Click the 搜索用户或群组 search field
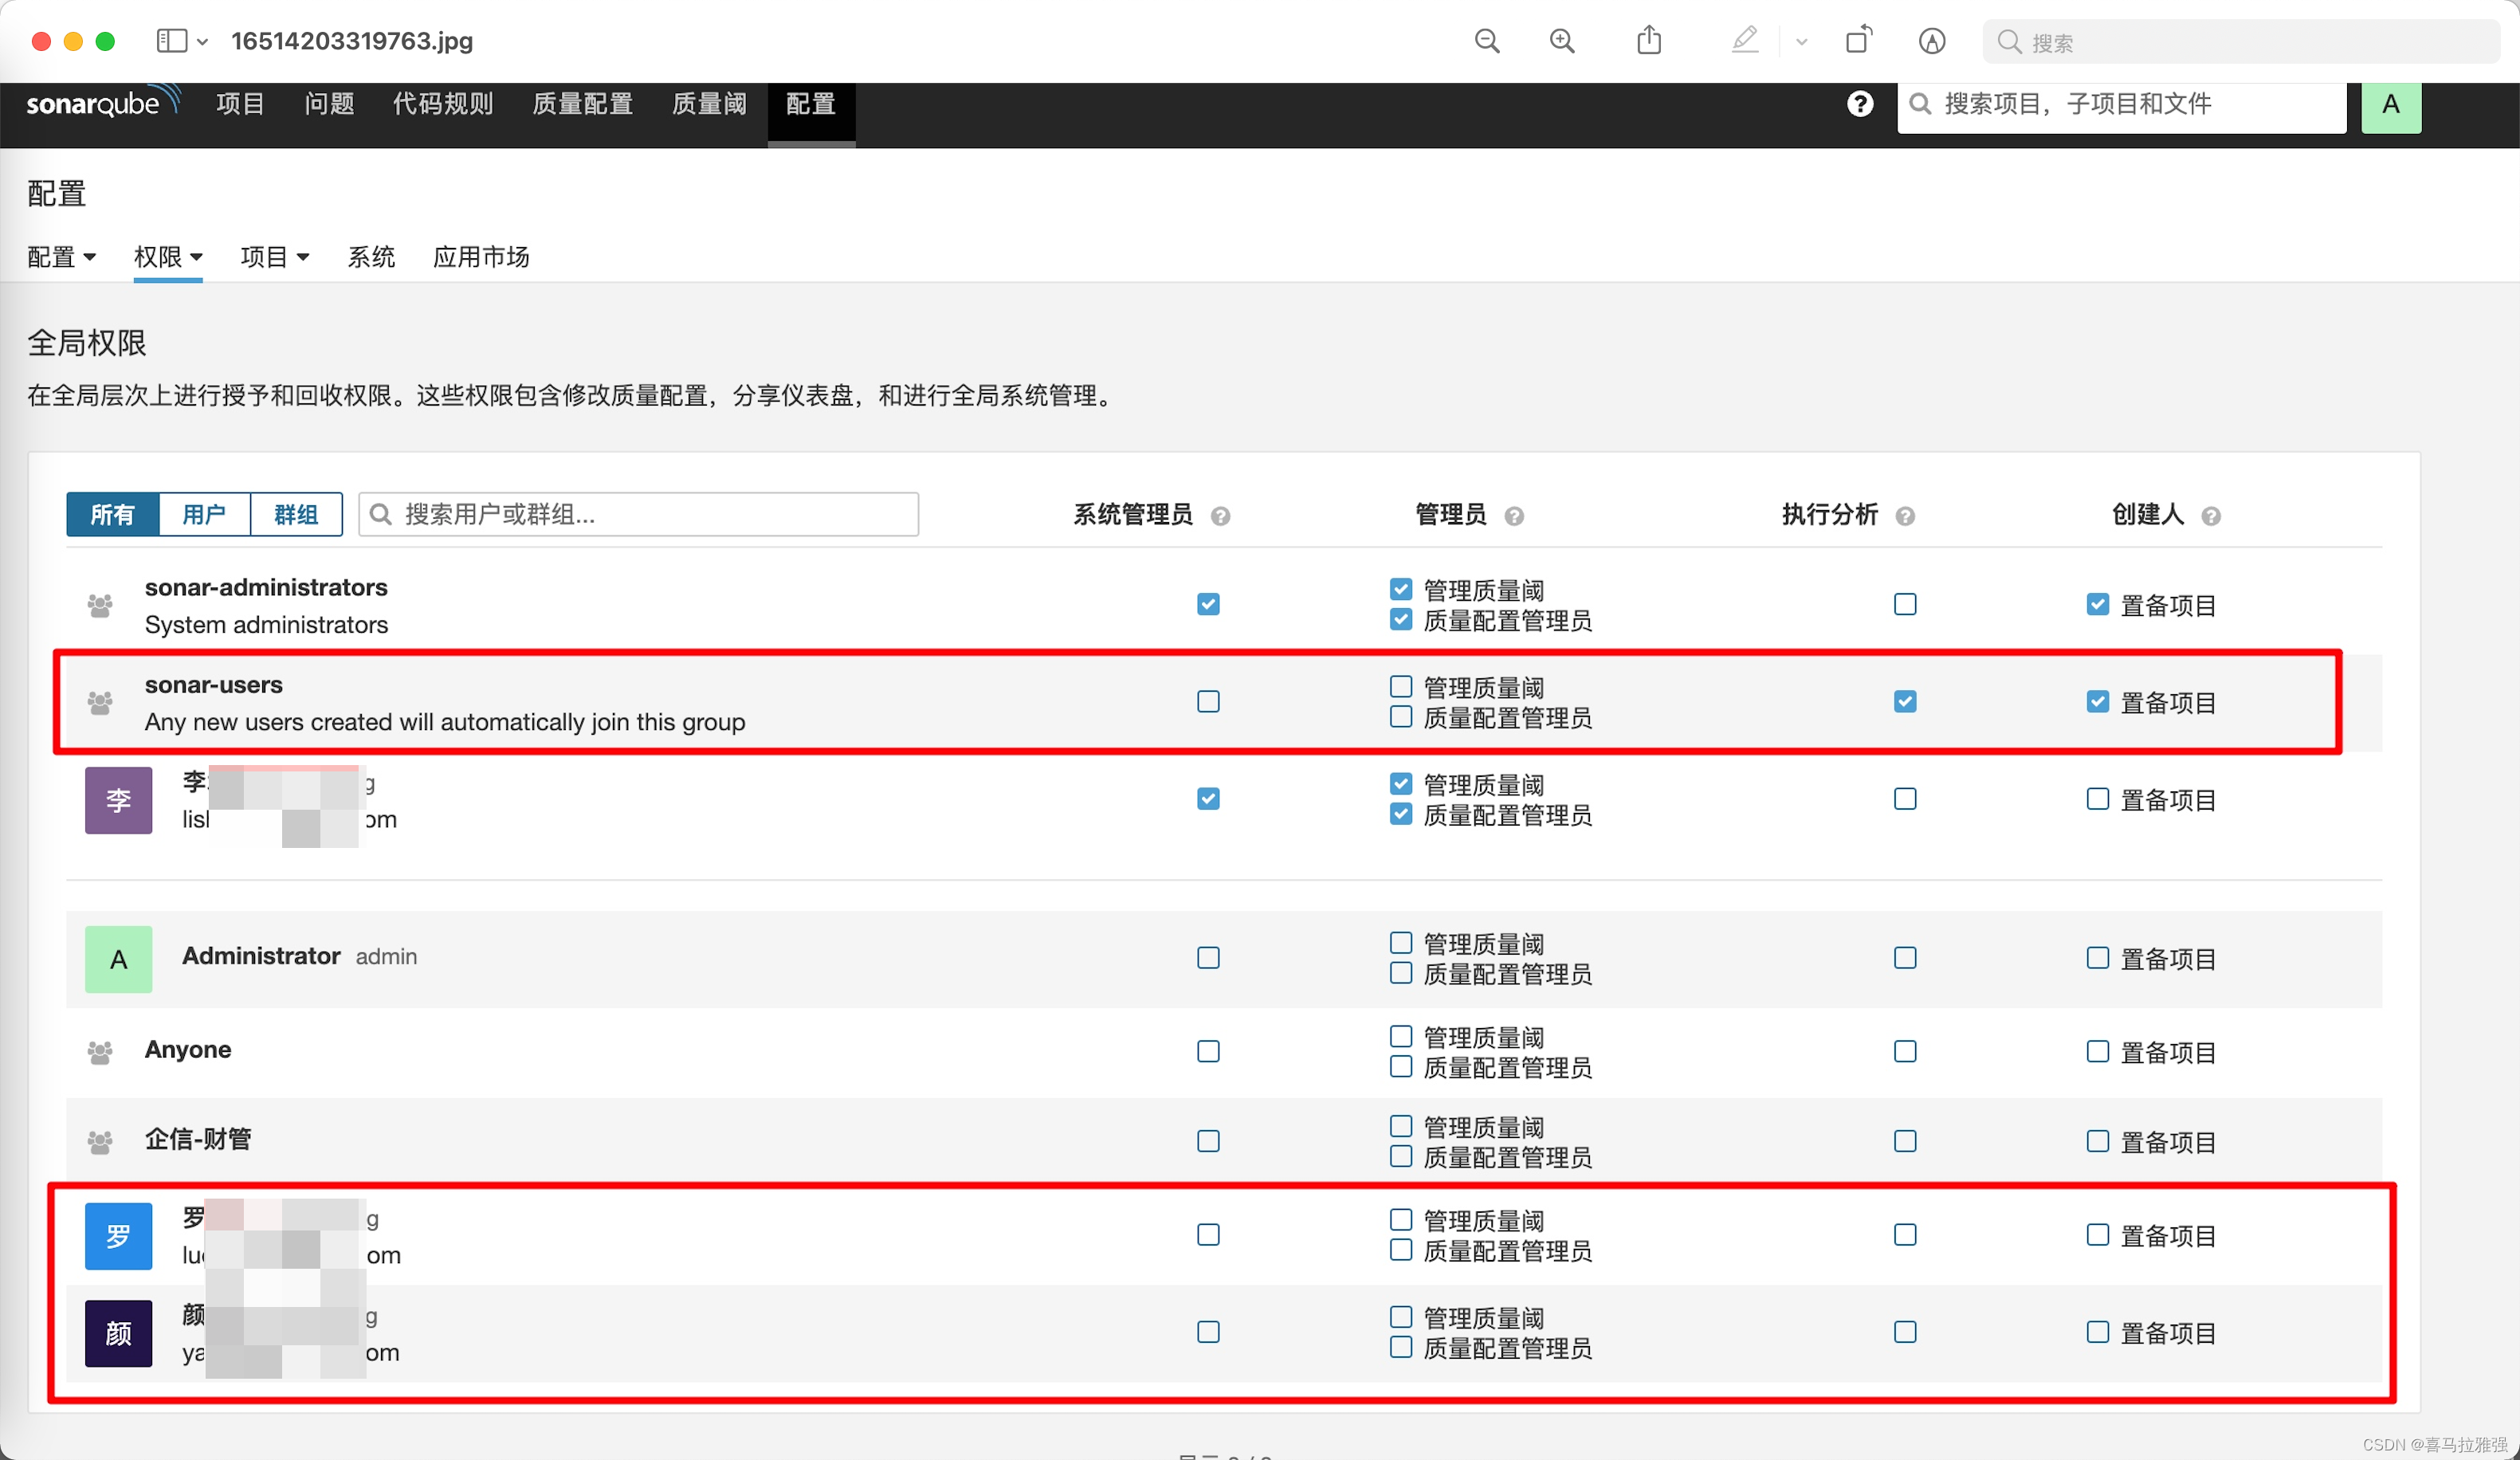 tap(639, 514)
